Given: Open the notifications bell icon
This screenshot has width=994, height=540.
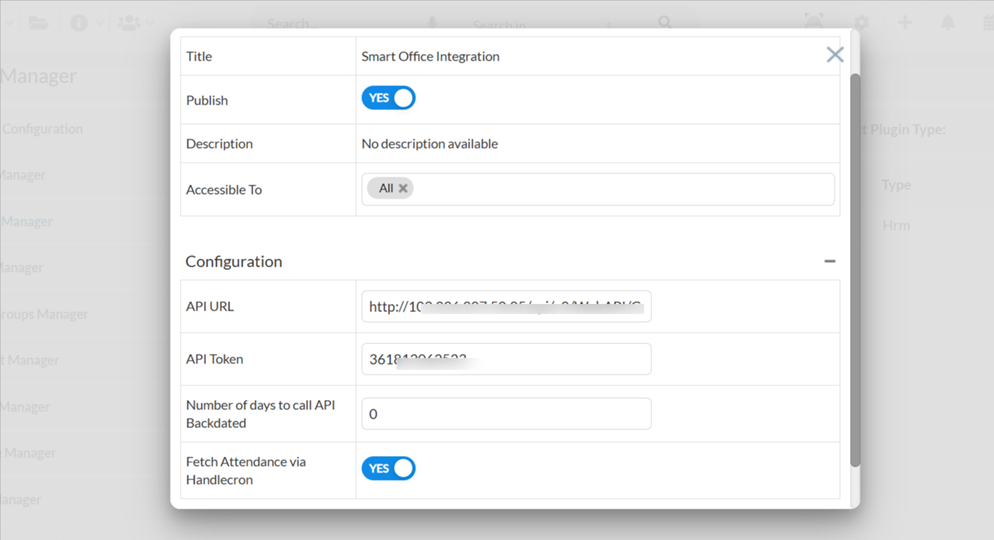Looking at the screenshot, I should (x=948, y=23).
